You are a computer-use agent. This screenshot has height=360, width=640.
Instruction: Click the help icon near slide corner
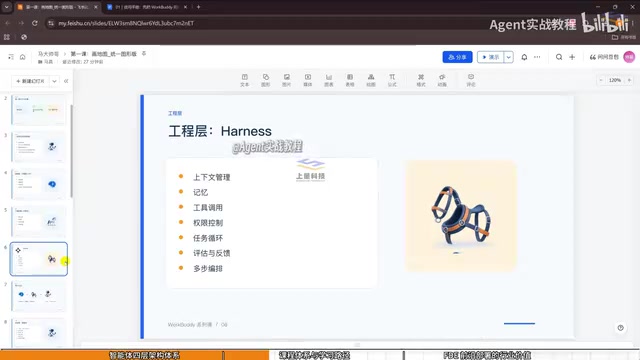620,328
